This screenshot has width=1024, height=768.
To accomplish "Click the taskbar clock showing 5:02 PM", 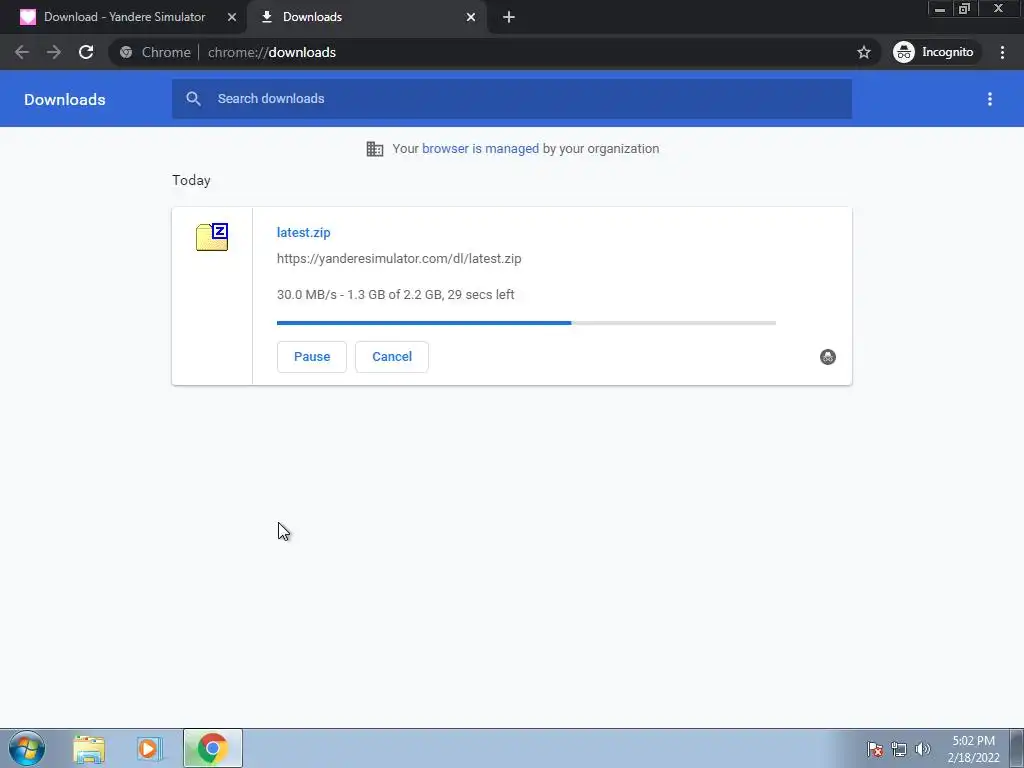I will pyautogui.click(x=973, y=749).
